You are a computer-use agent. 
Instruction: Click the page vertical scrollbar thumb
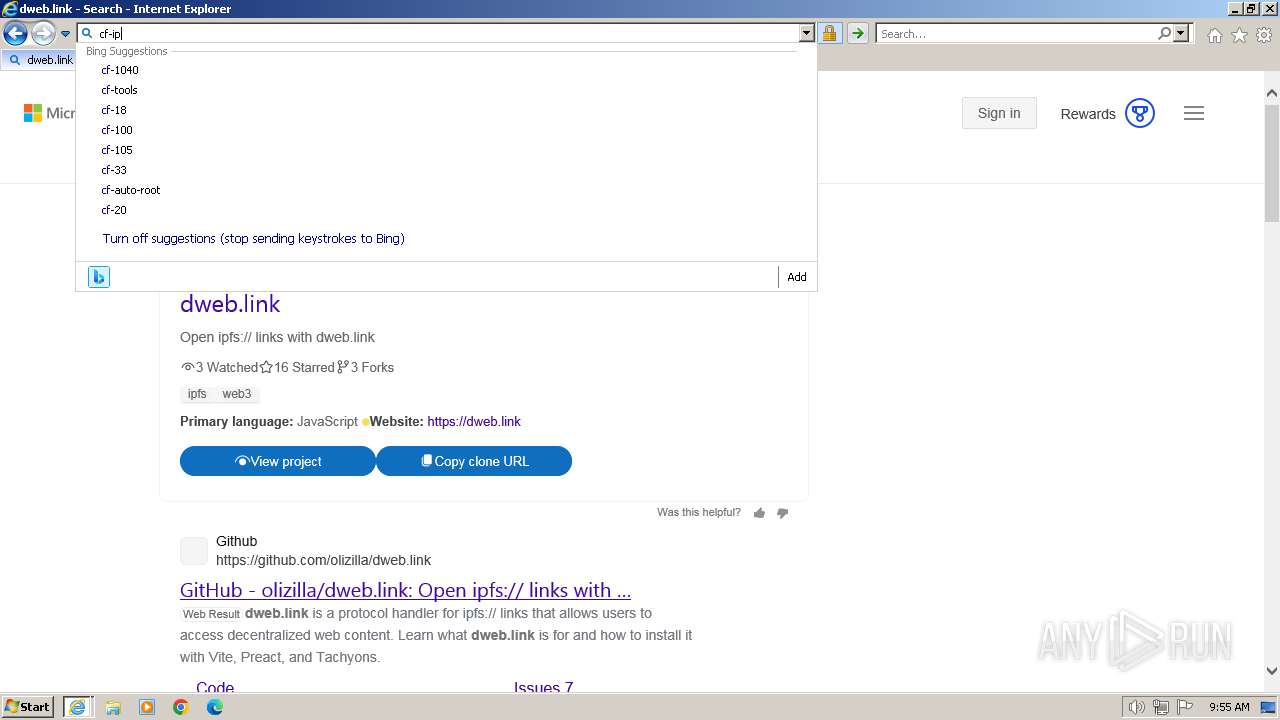(x=1272, y=165)
